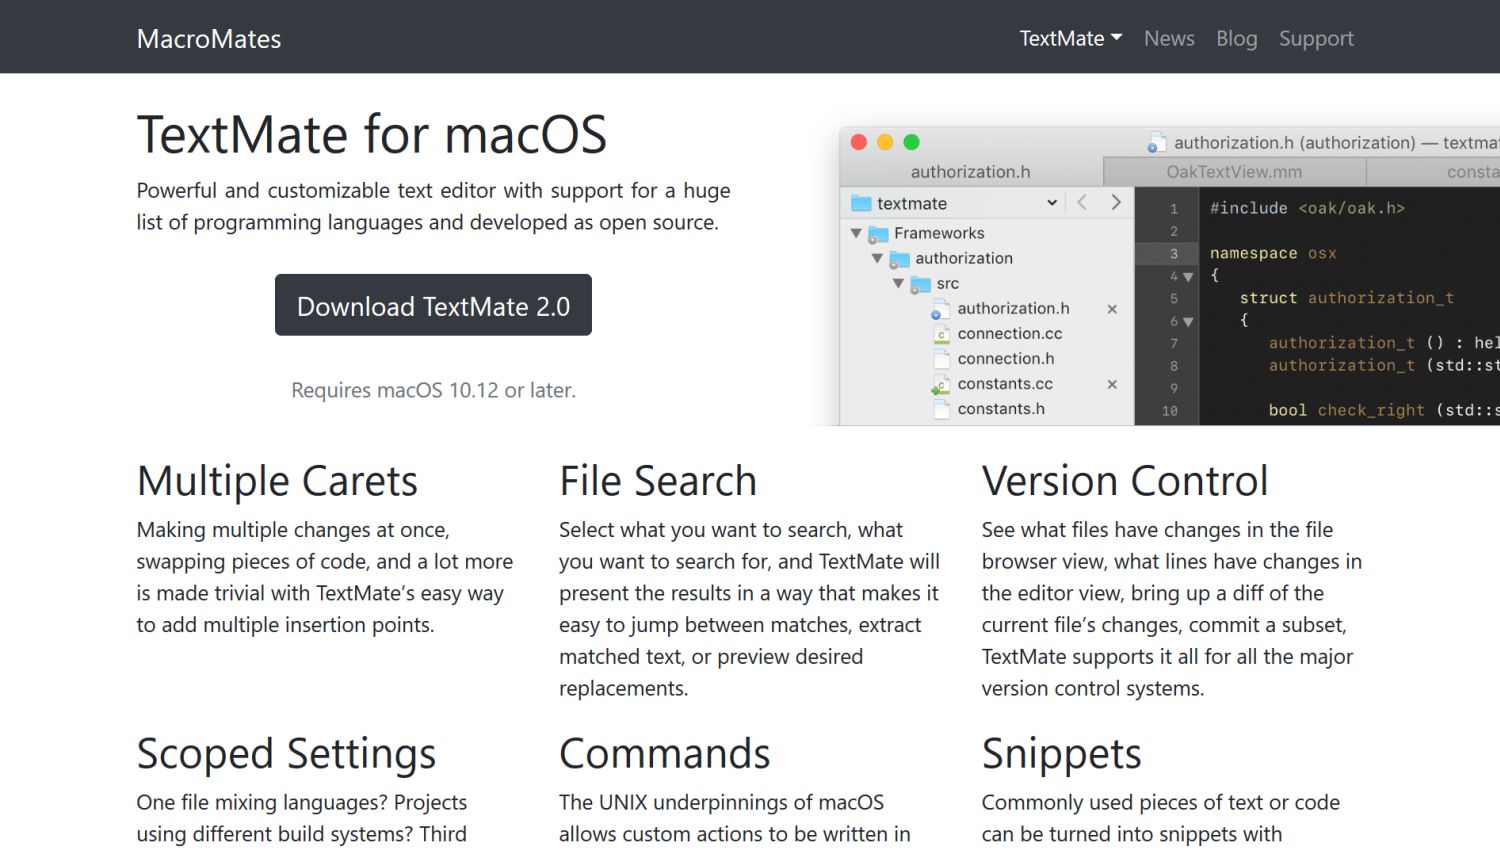This screenshot has height=854, width=1500.
Task: Collapse the Frameworks tree item
Action: (855, 232)
